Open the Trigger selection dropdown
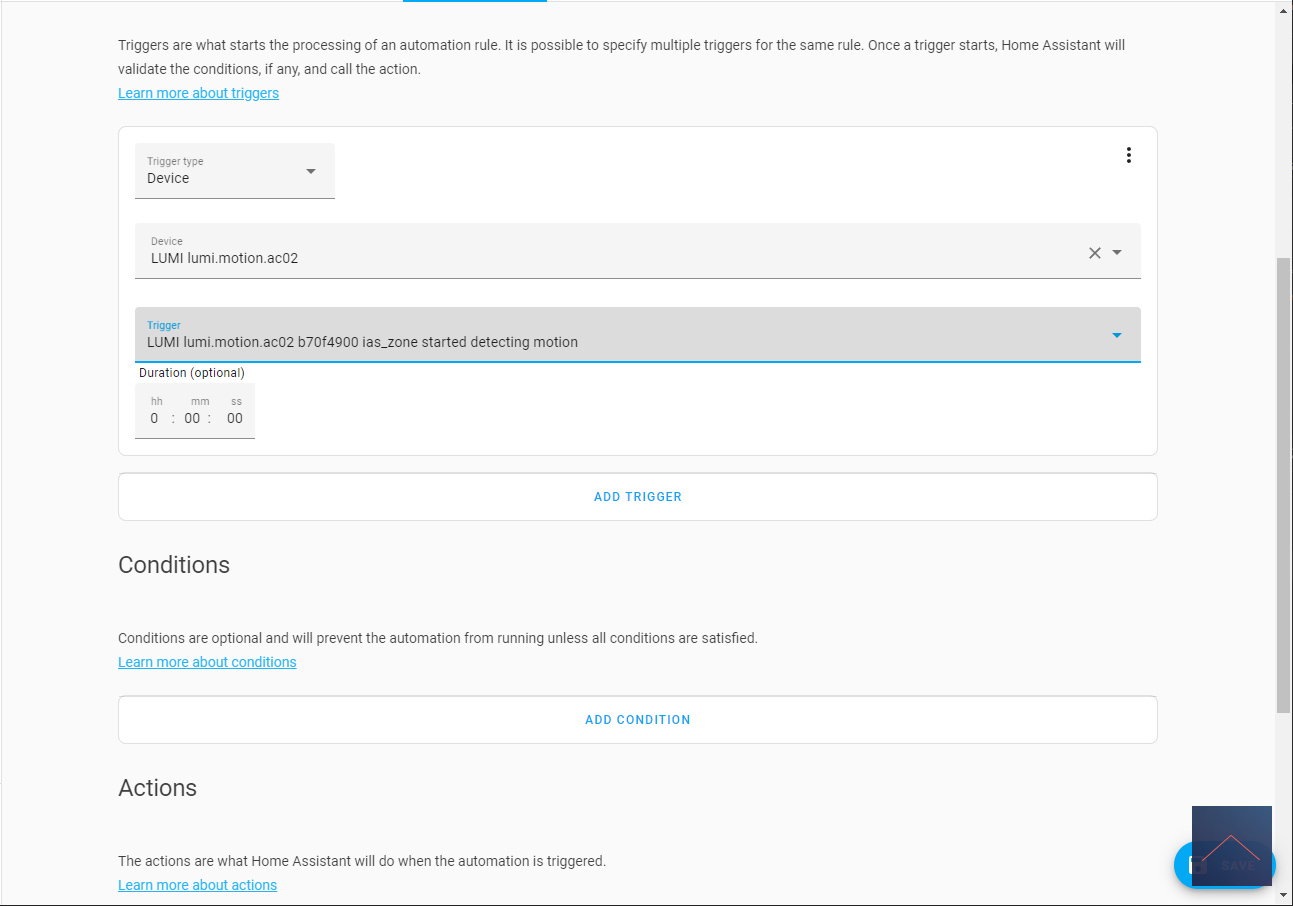This screenshot has width=1293, height=906. pyautogui.click(x=638, y=335)
